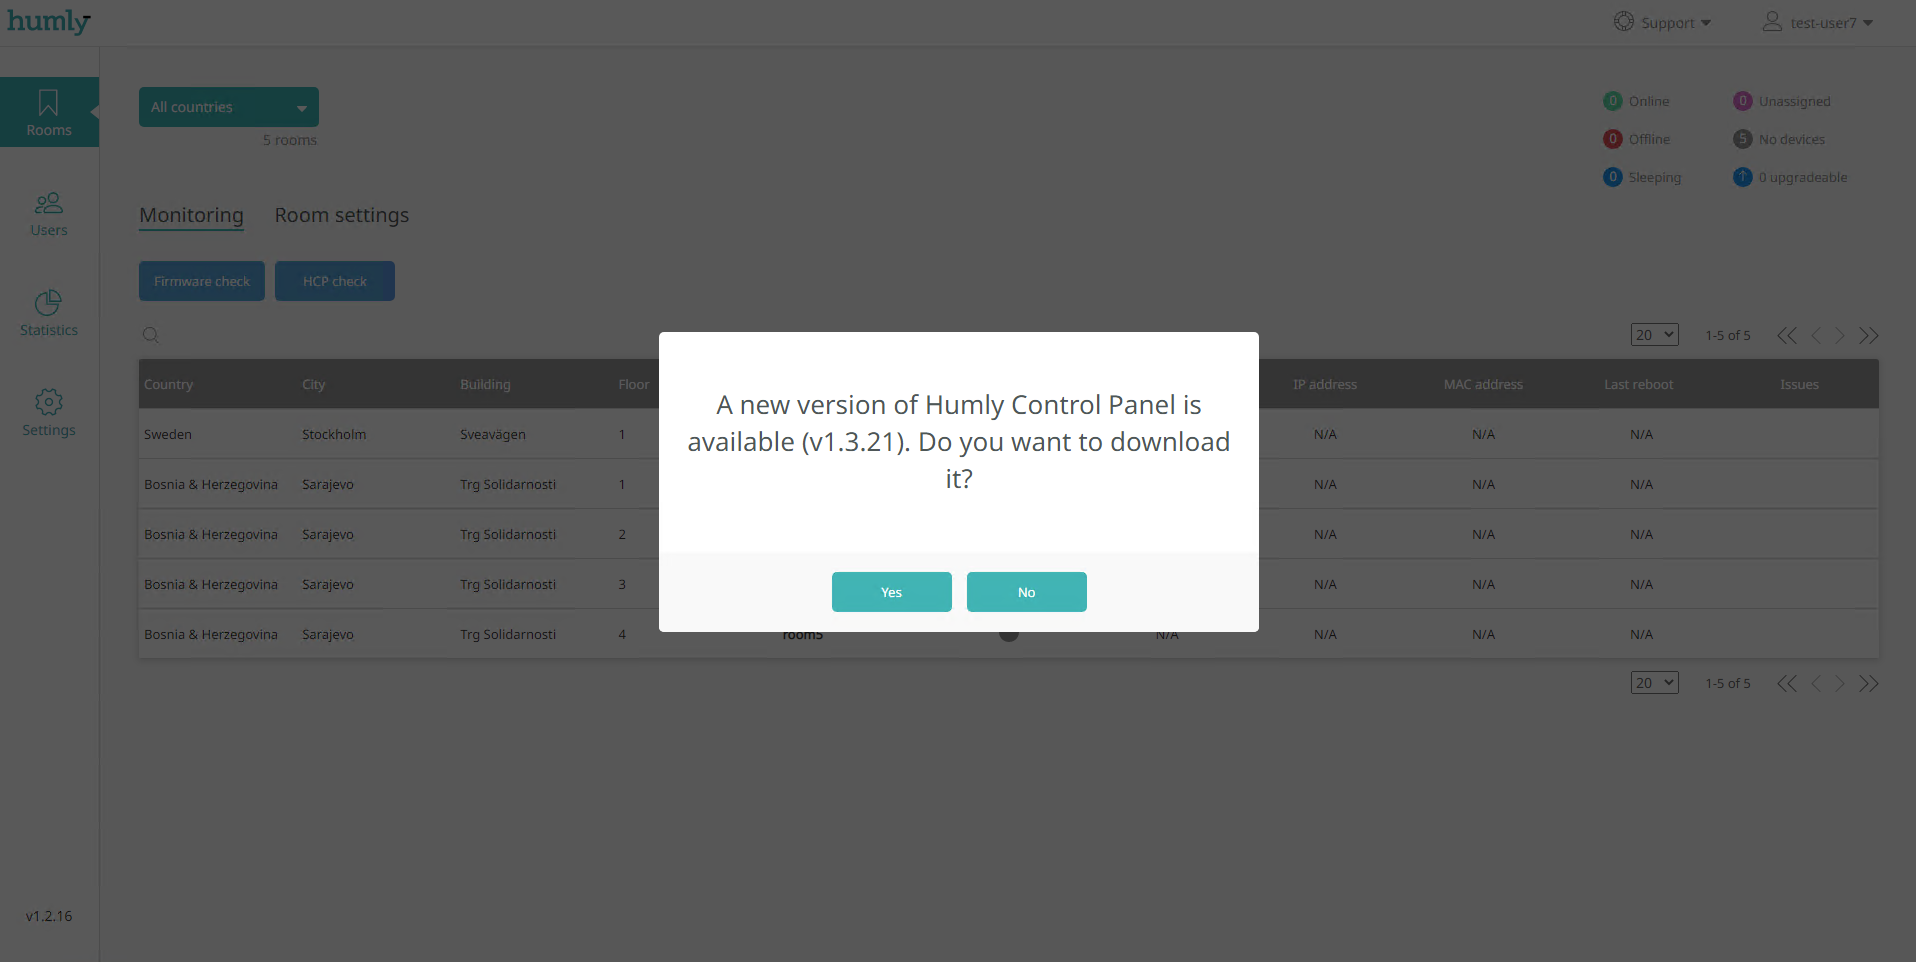Sort table by City column header
The image size is (1916, 962).
click(314, 384)
